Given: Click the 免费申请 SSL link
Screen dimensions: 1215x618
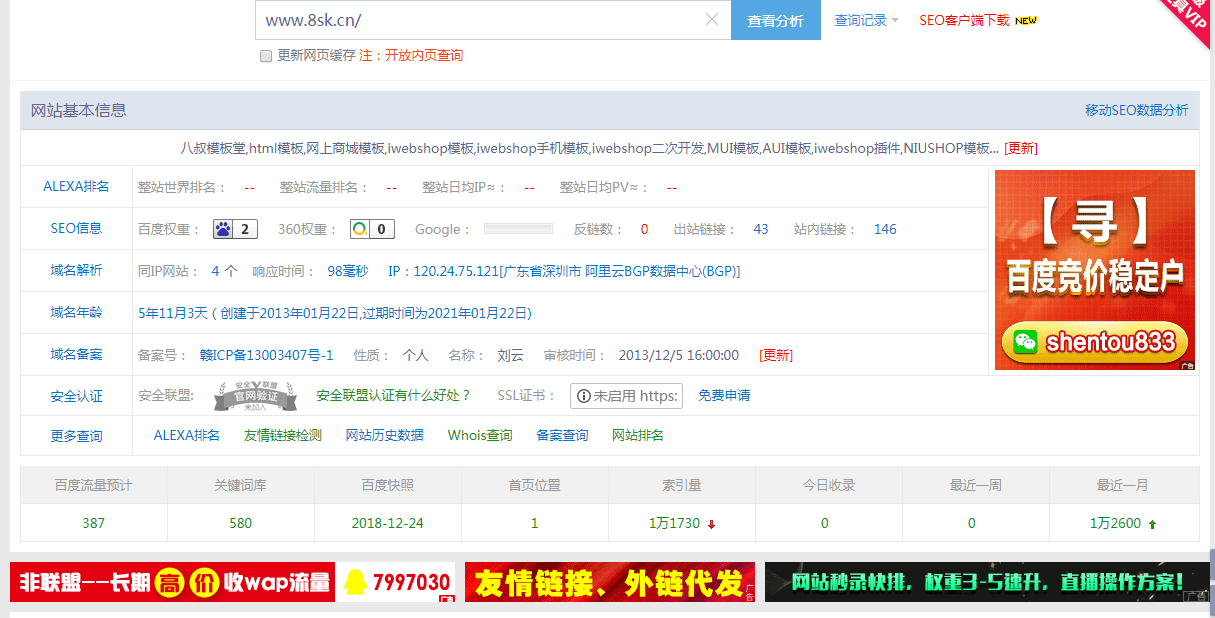Looking at the screenshot, I should pyautogui.click(x=724, y=396).
